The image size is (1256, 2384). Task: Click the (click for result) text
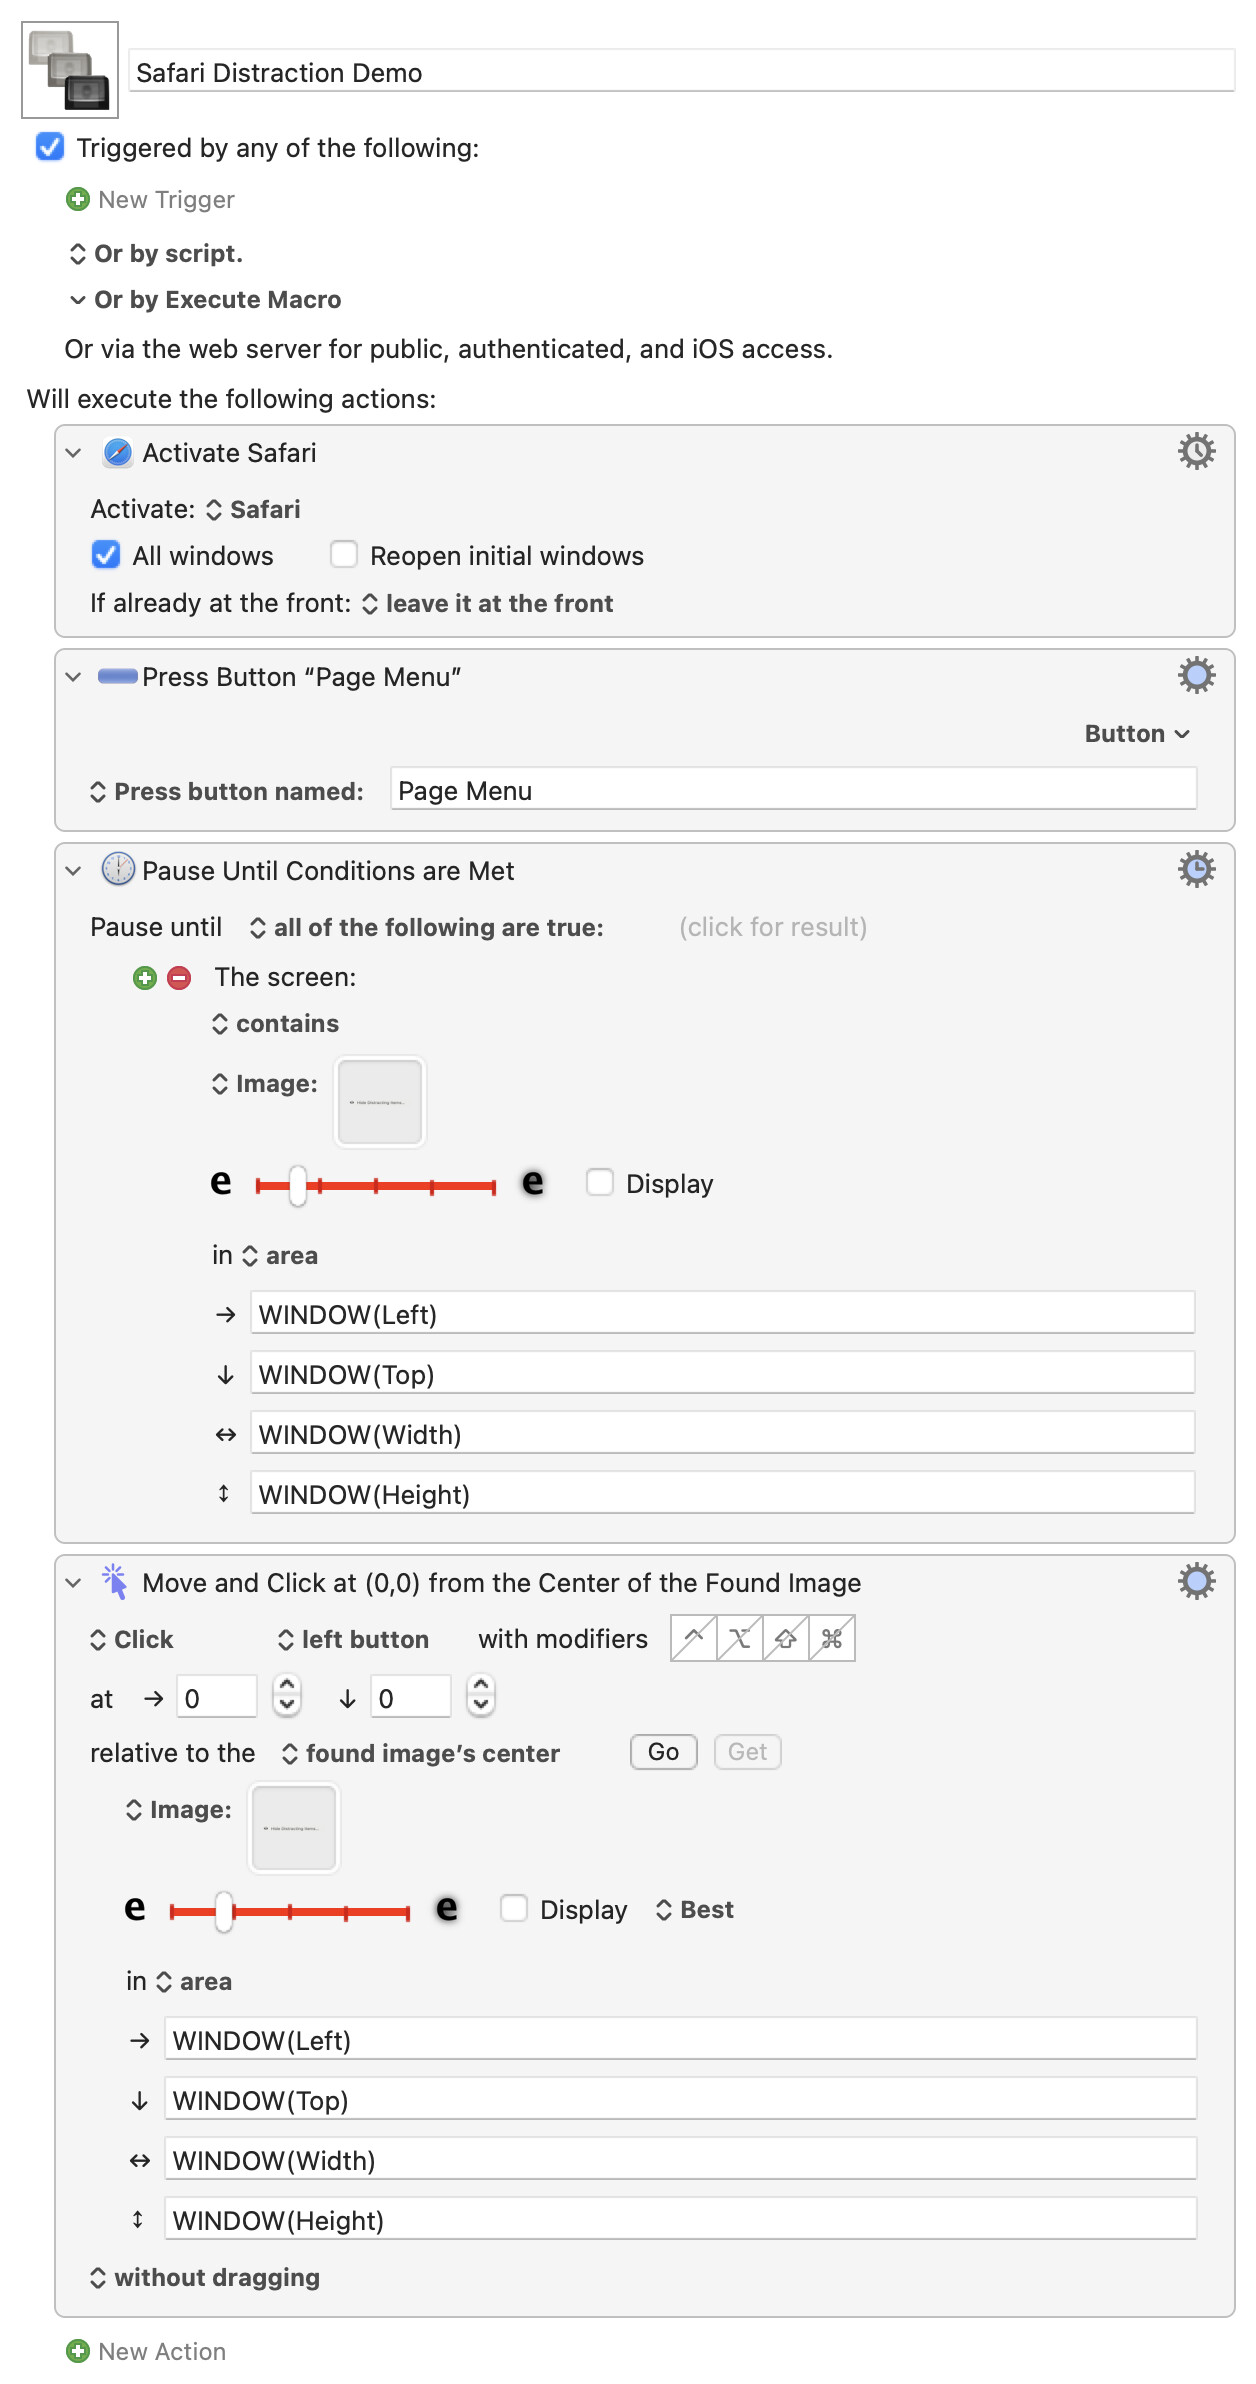pyautogui.click(x=773, y=927)
